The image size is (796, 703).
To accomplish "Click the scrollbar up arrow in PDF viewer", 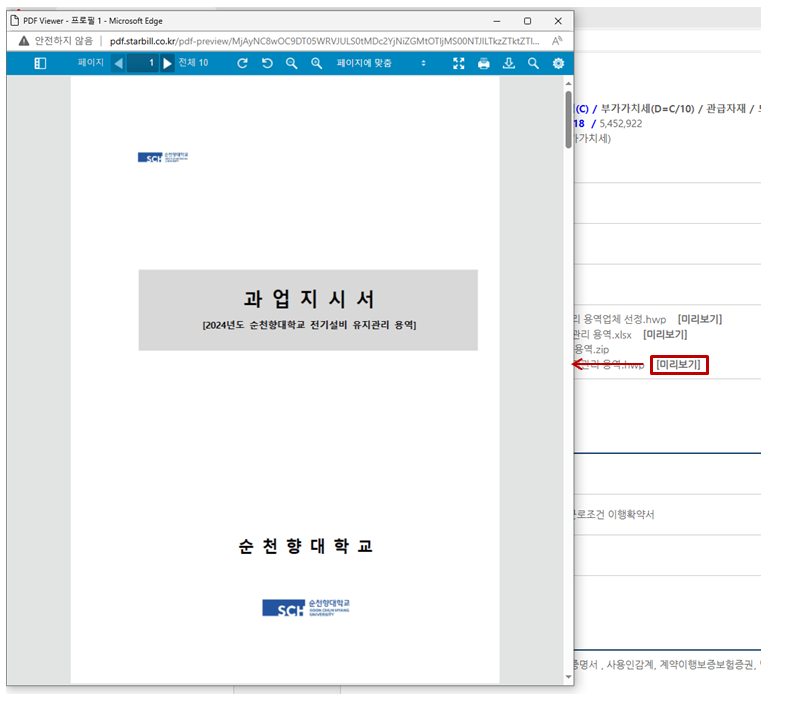I will [569, 83].
